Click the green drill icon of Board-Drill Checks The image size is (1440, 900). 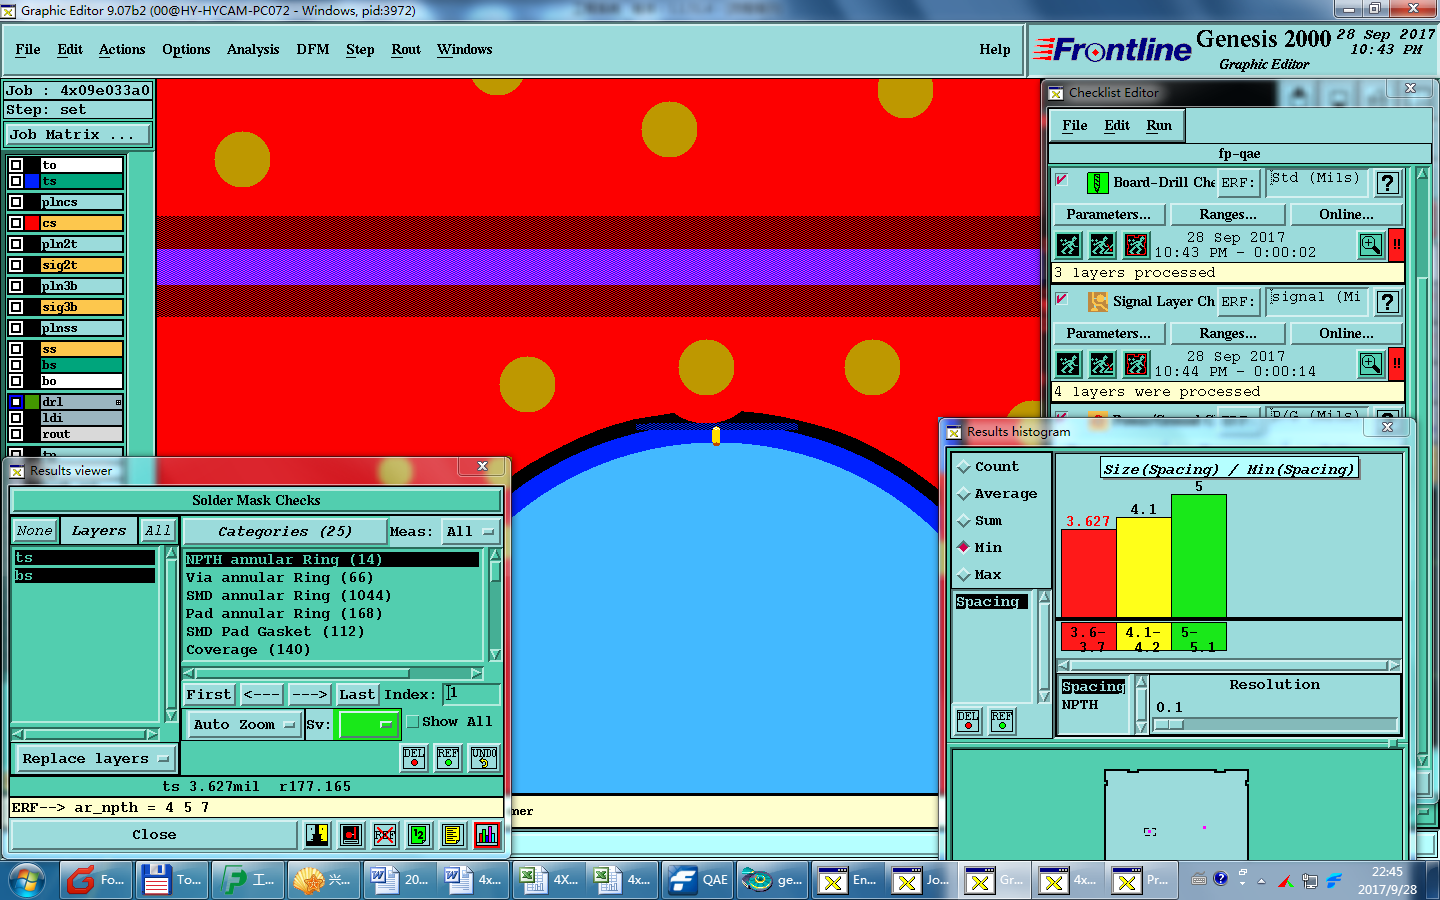1097,183
